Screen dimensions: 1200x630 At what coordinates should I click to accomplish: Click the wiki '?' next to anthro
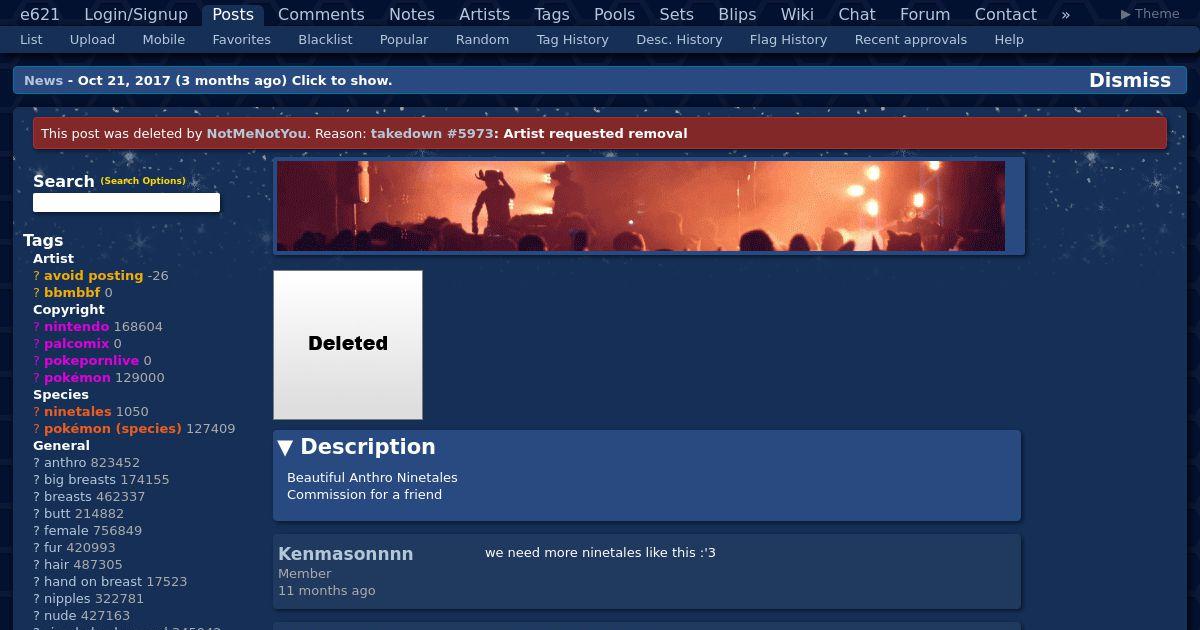36,463
